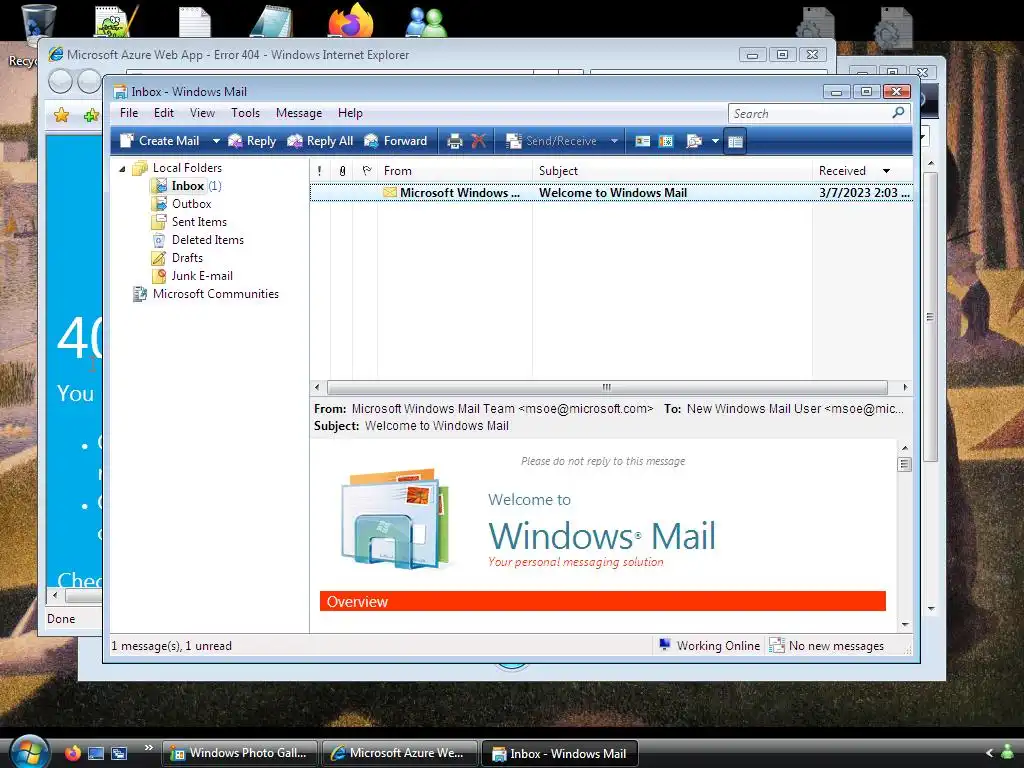Open Windows Calendar toolbar icon

[666, 141]
